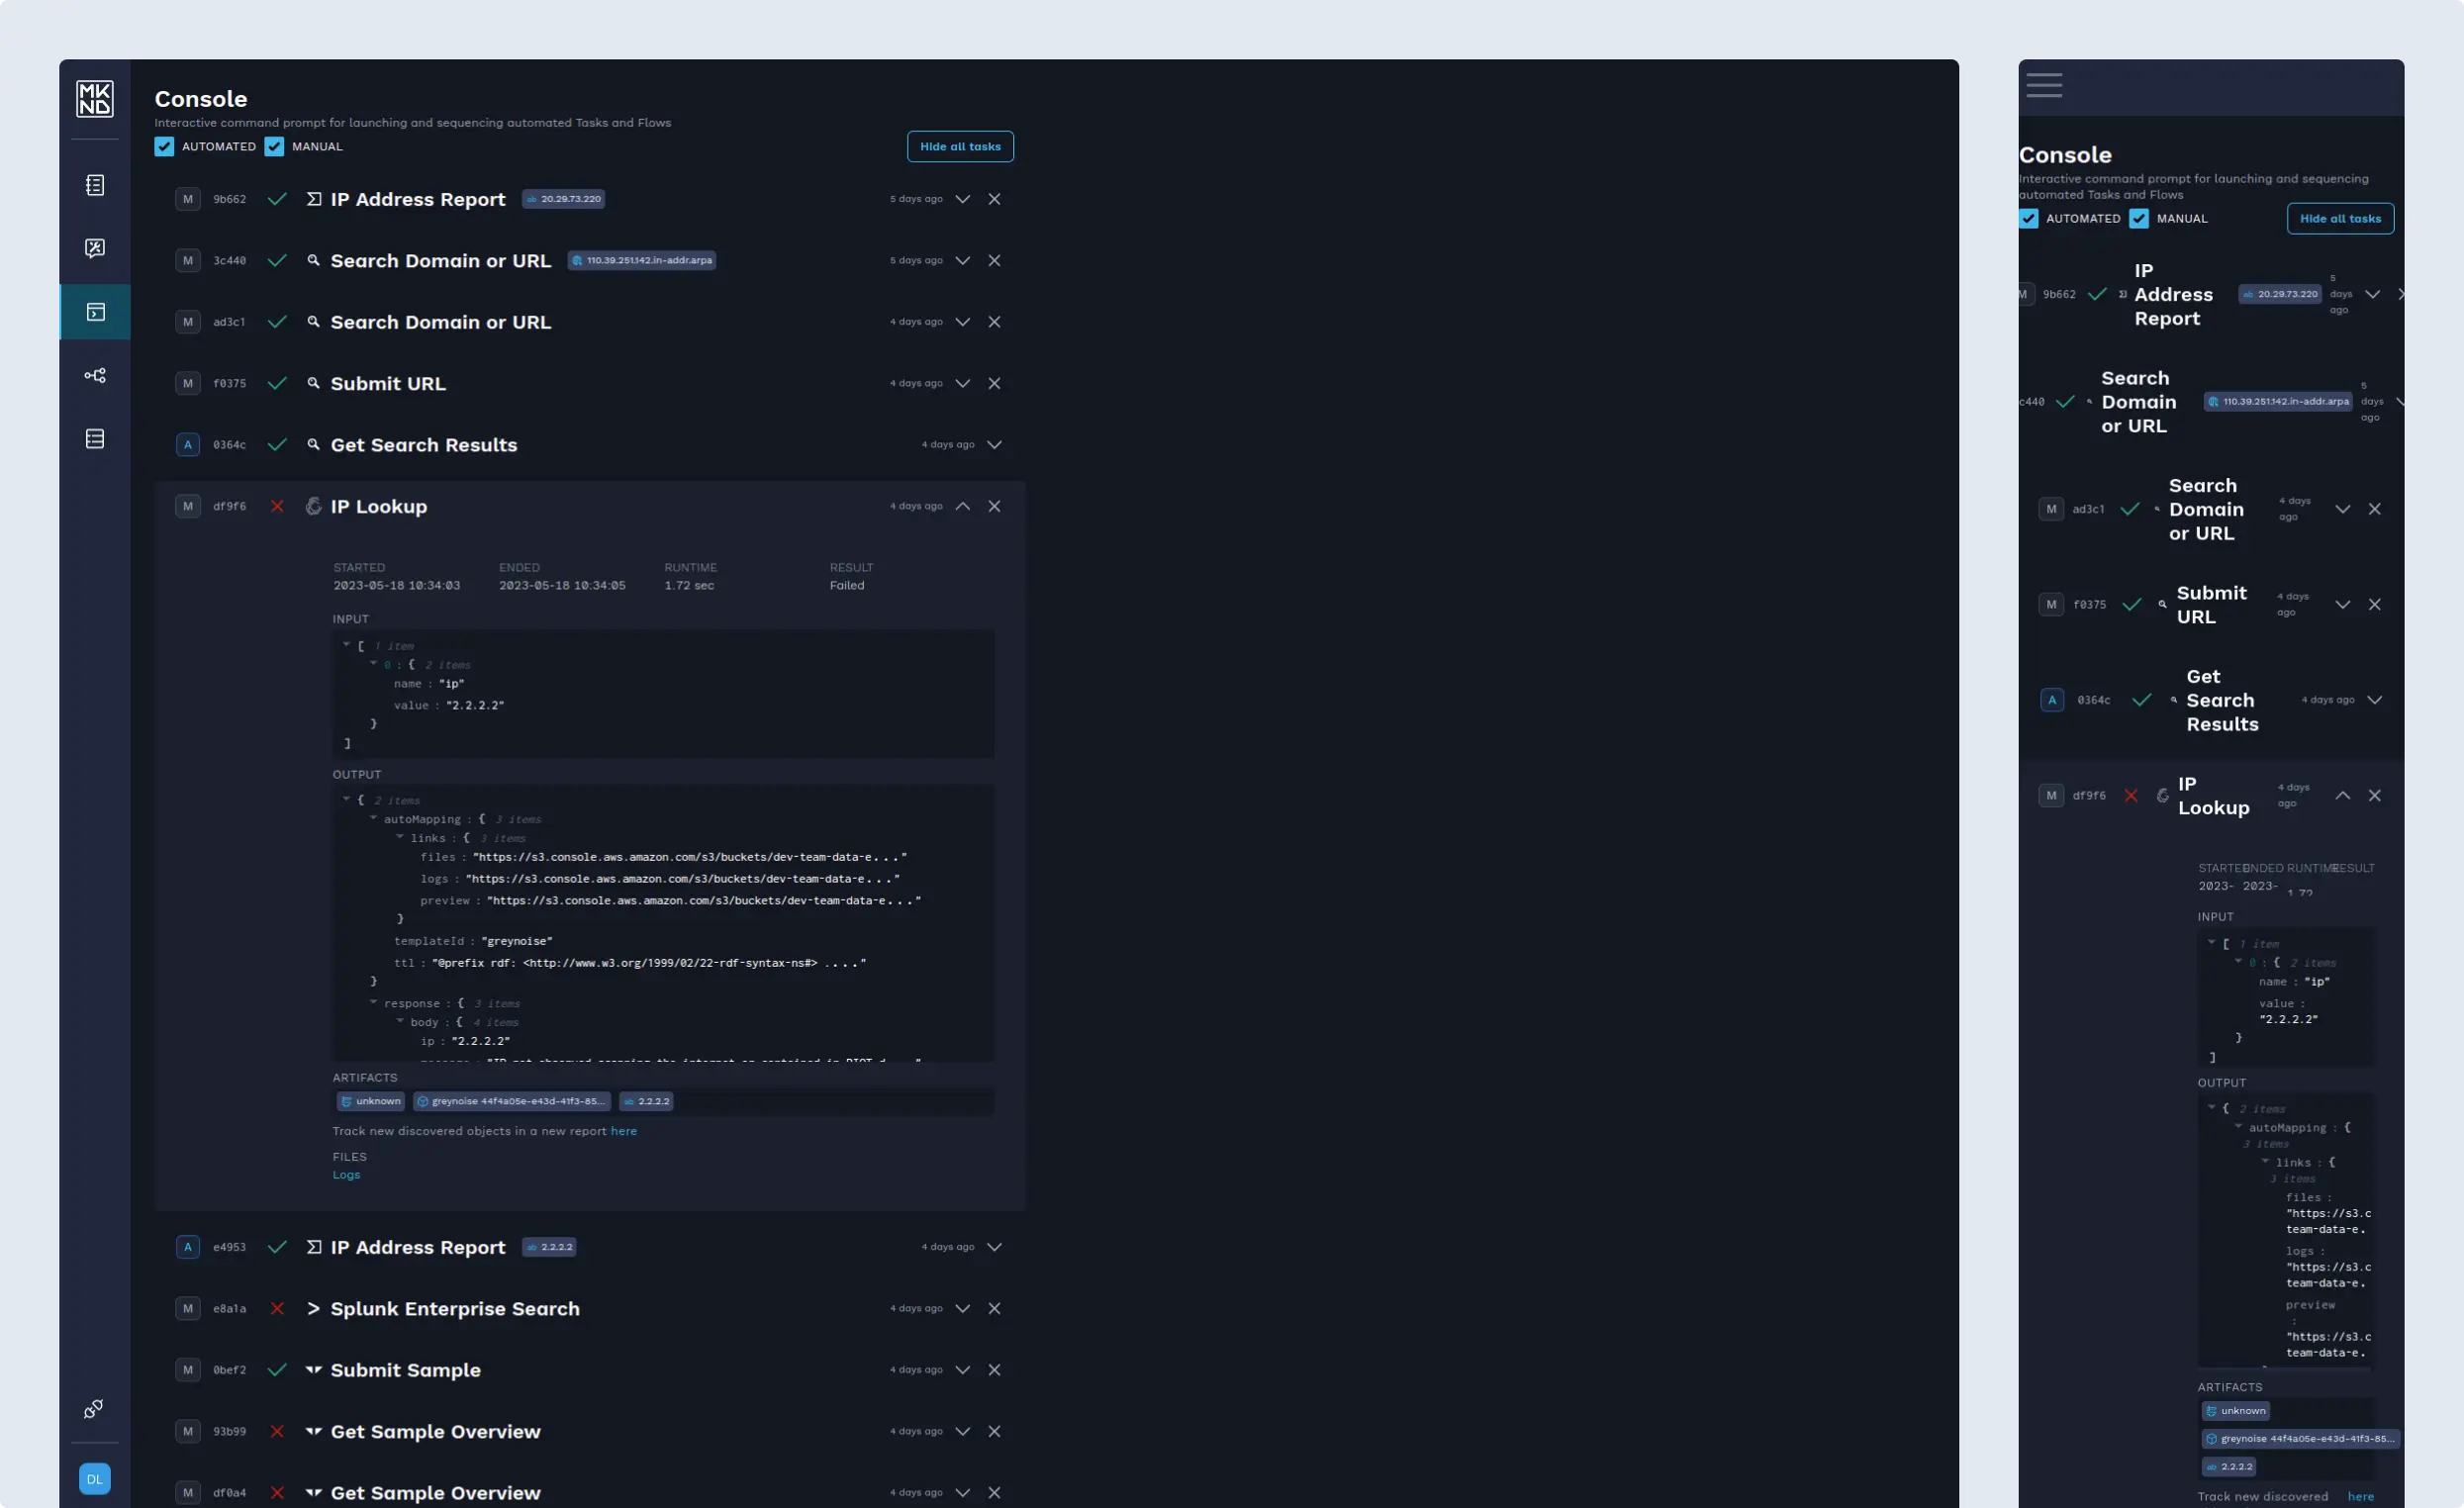
Task: Click the highlighted Console sidebar icon
Action: click(95, 311)
